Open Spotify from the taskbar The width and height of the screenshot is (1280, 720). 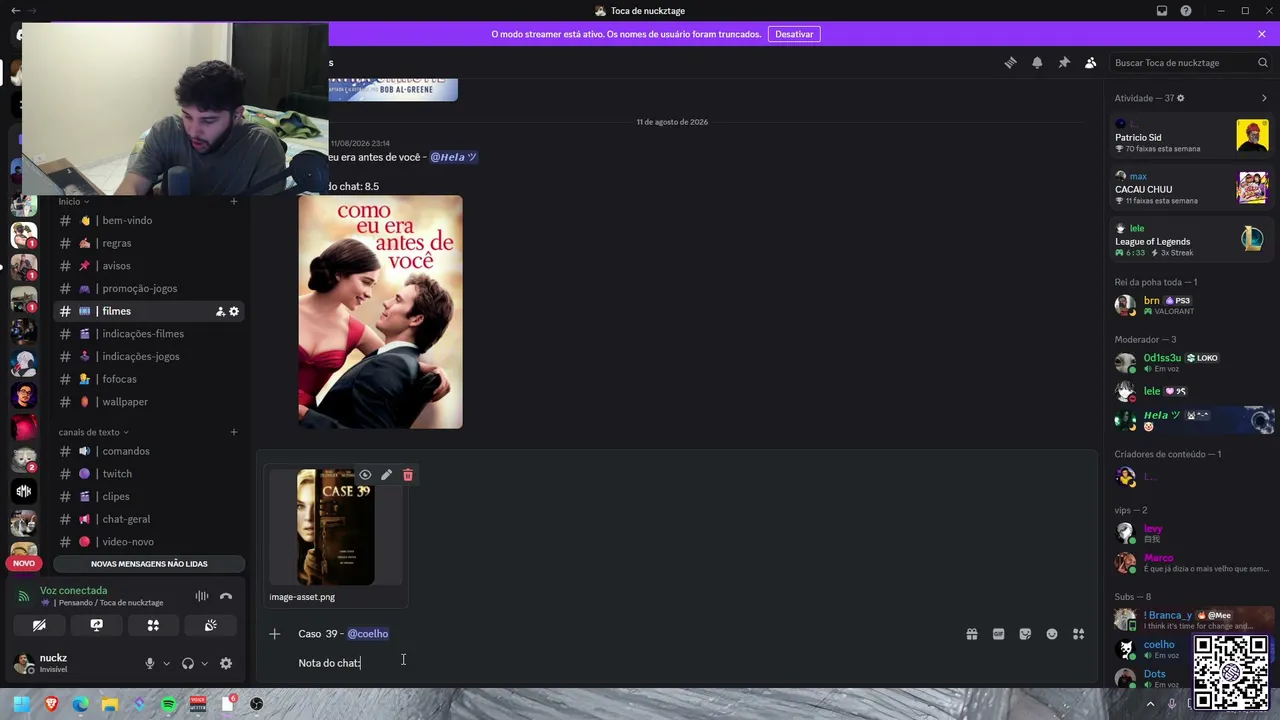tap(168, 704)
